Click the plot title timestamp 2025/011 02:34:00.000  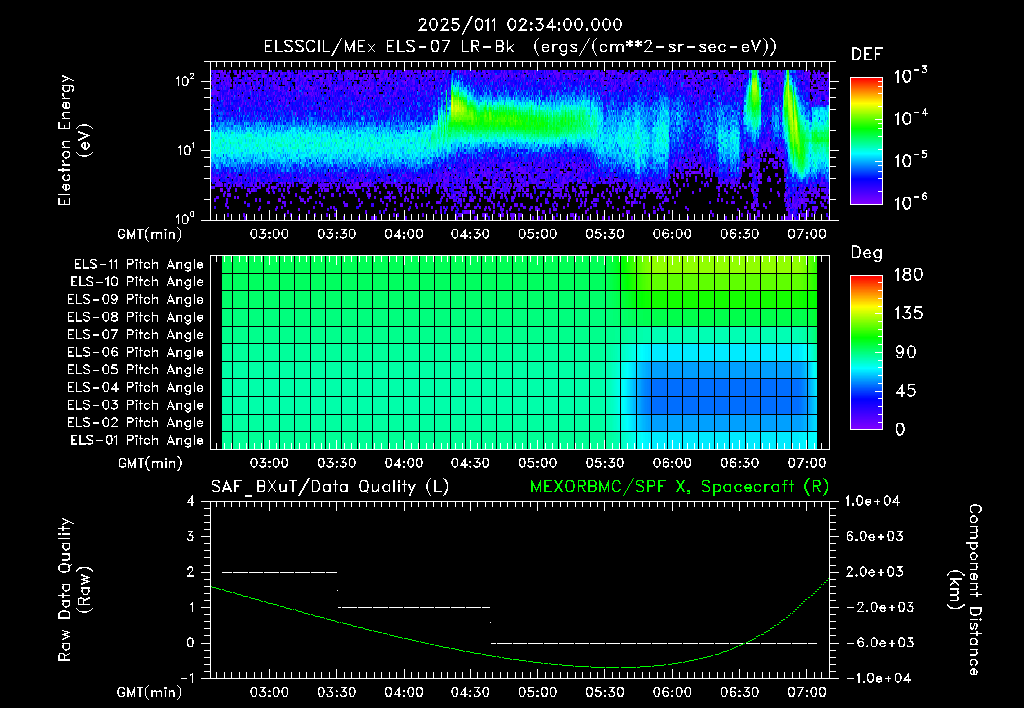click(520, 25)
